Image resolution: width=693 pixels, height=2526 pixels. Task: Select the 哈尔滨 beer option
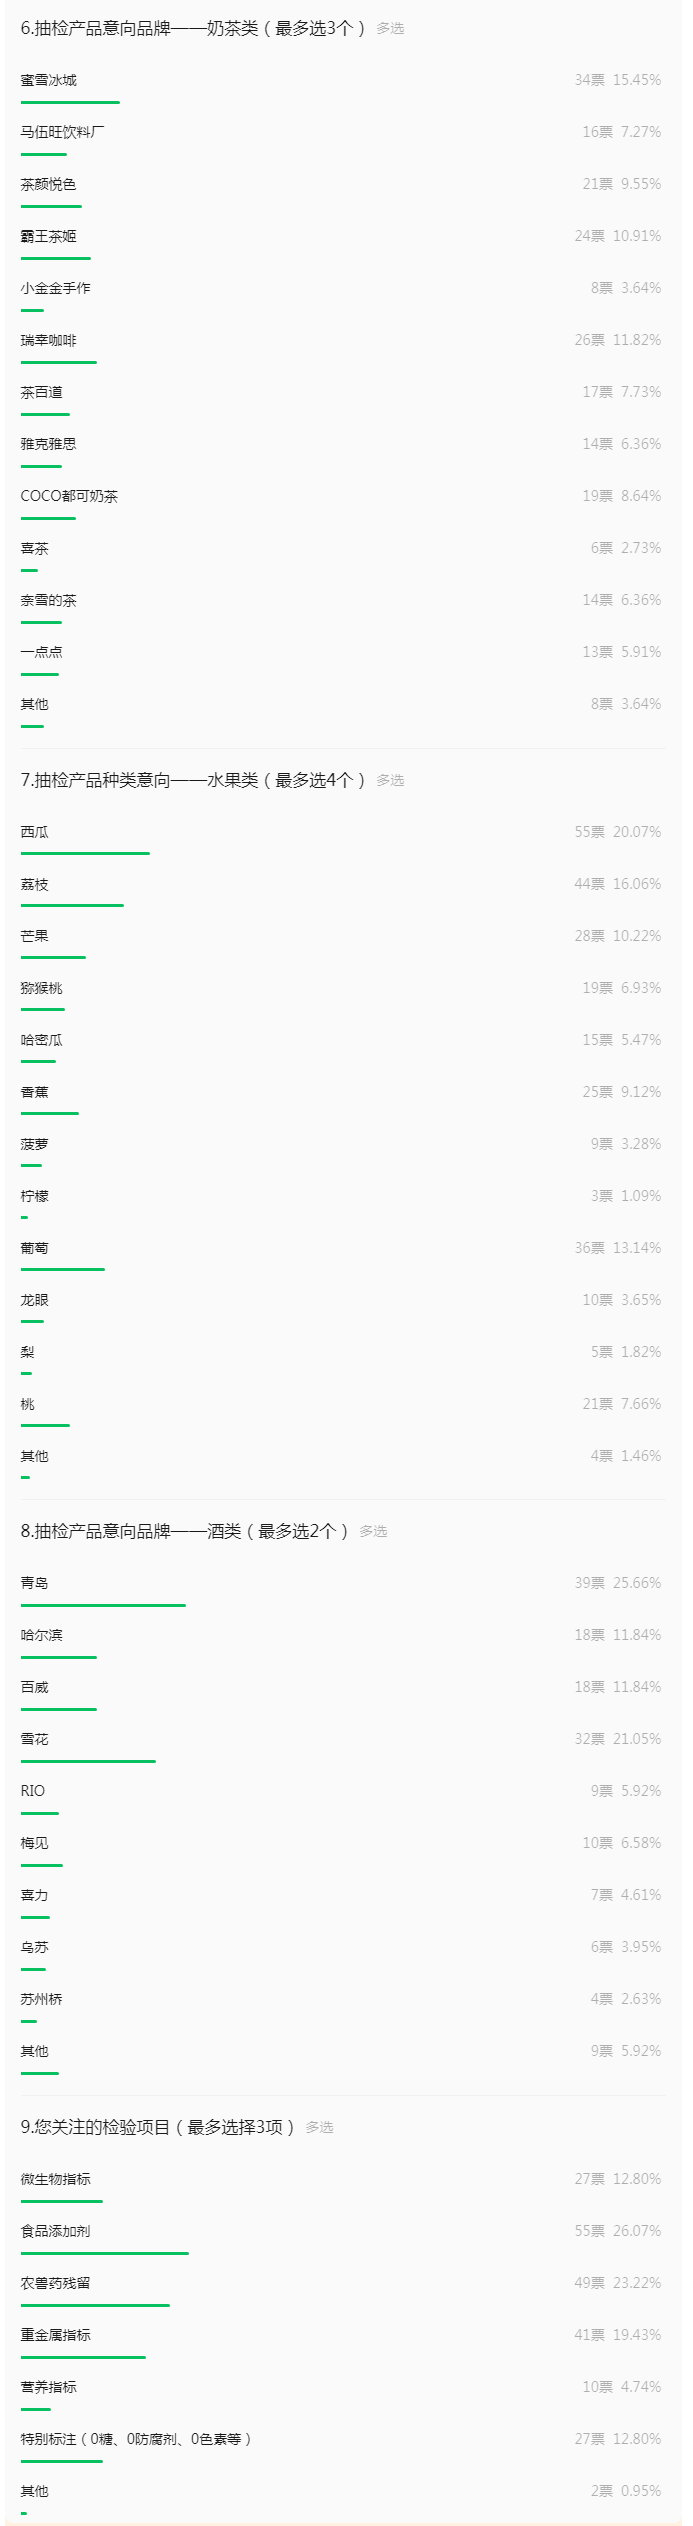(41, 1635)
